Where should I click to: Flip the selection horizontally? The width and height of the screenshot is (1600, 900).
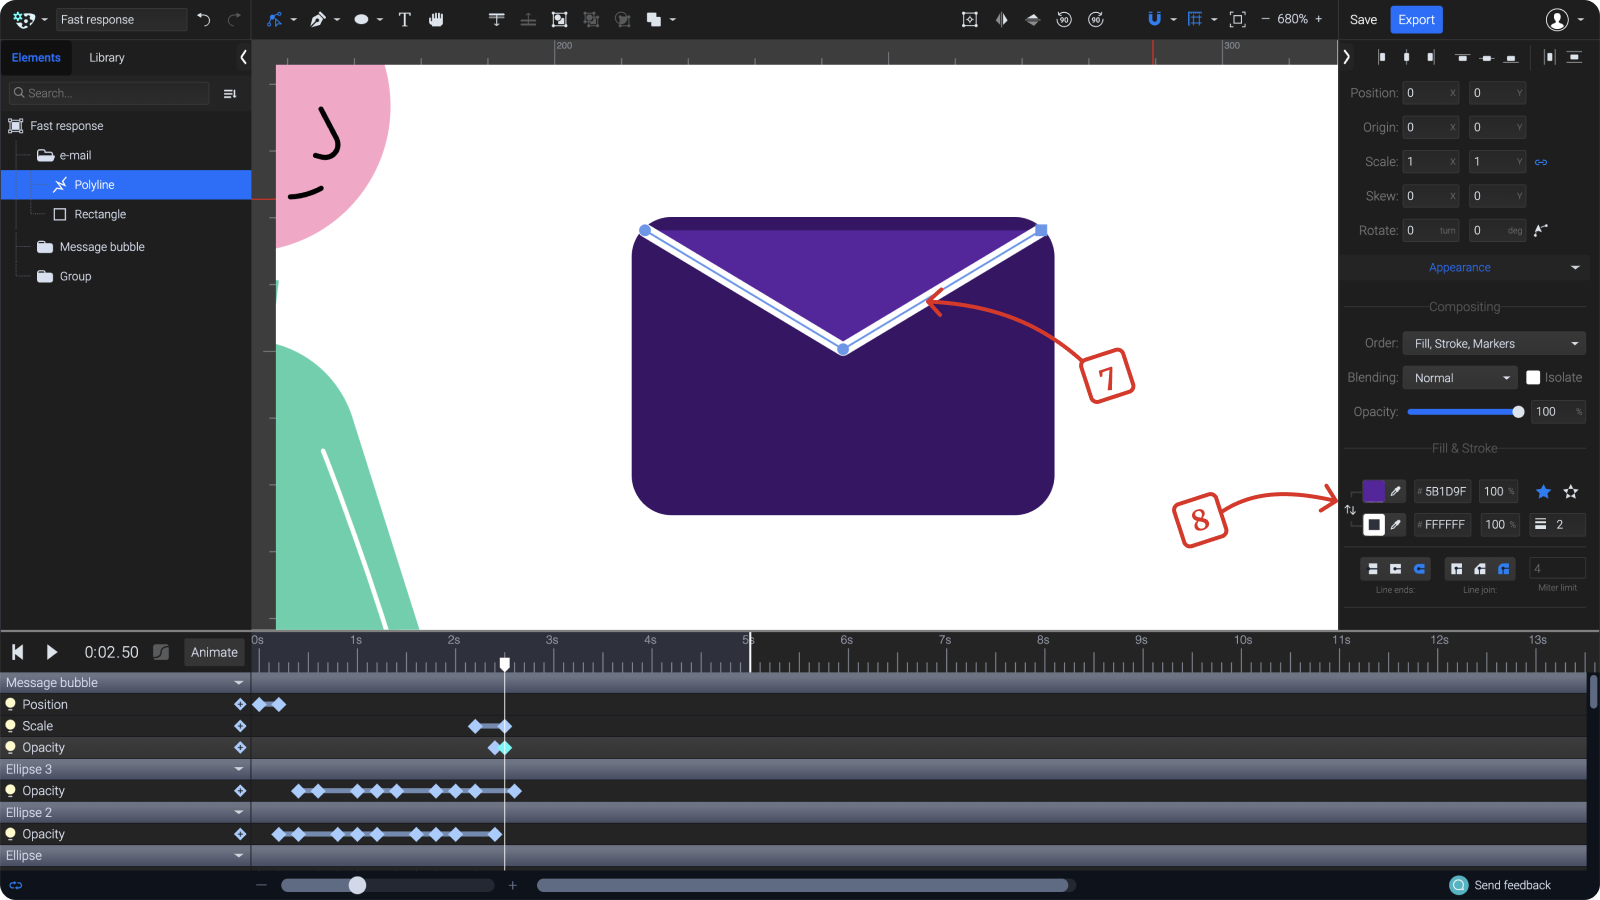(x=1001, y=19)
